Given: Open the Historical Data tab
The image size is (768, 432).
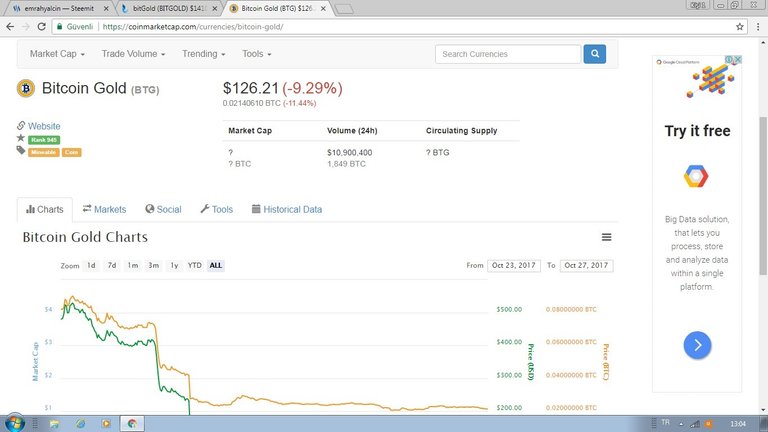Looking at the screenshot, I should [287, 209].
